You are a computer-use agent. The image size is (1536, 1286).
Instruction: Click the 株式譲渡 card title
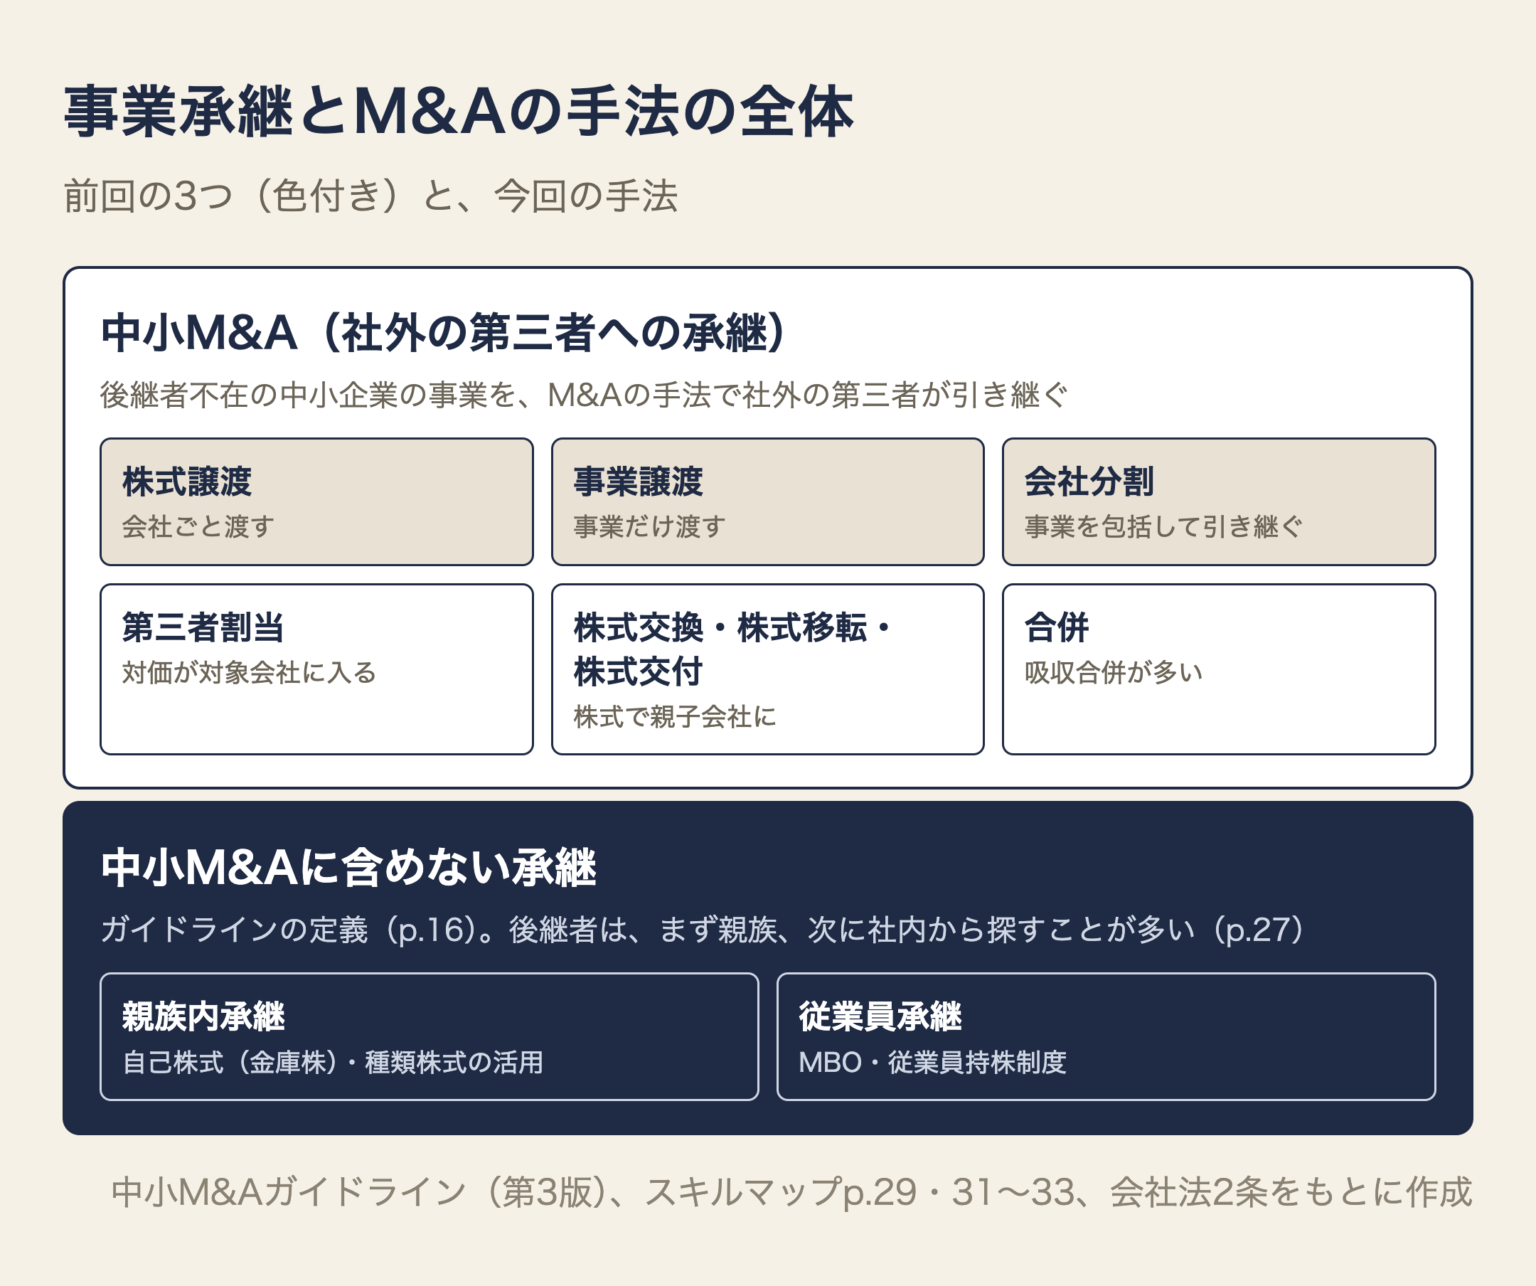click(x=187, y=482)
